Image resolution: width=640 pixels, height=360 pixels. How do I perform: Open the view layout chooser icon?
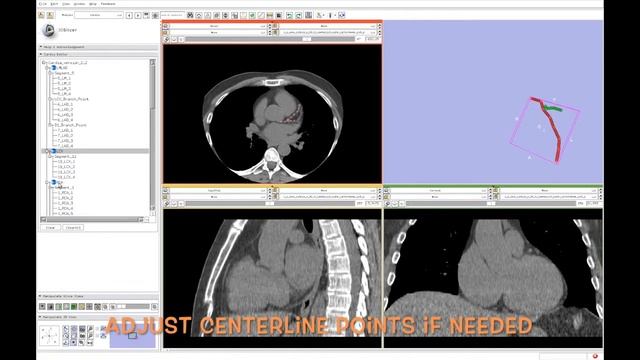pyautogui.click(x=309, y=15)
